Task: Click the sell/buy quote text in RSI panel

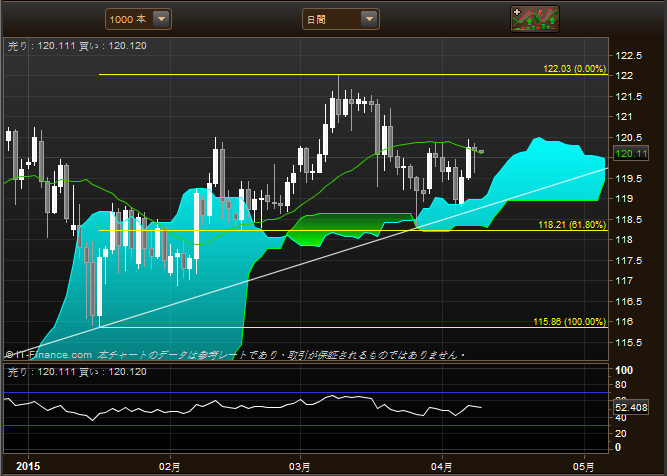Action: (x=77, y=372)
